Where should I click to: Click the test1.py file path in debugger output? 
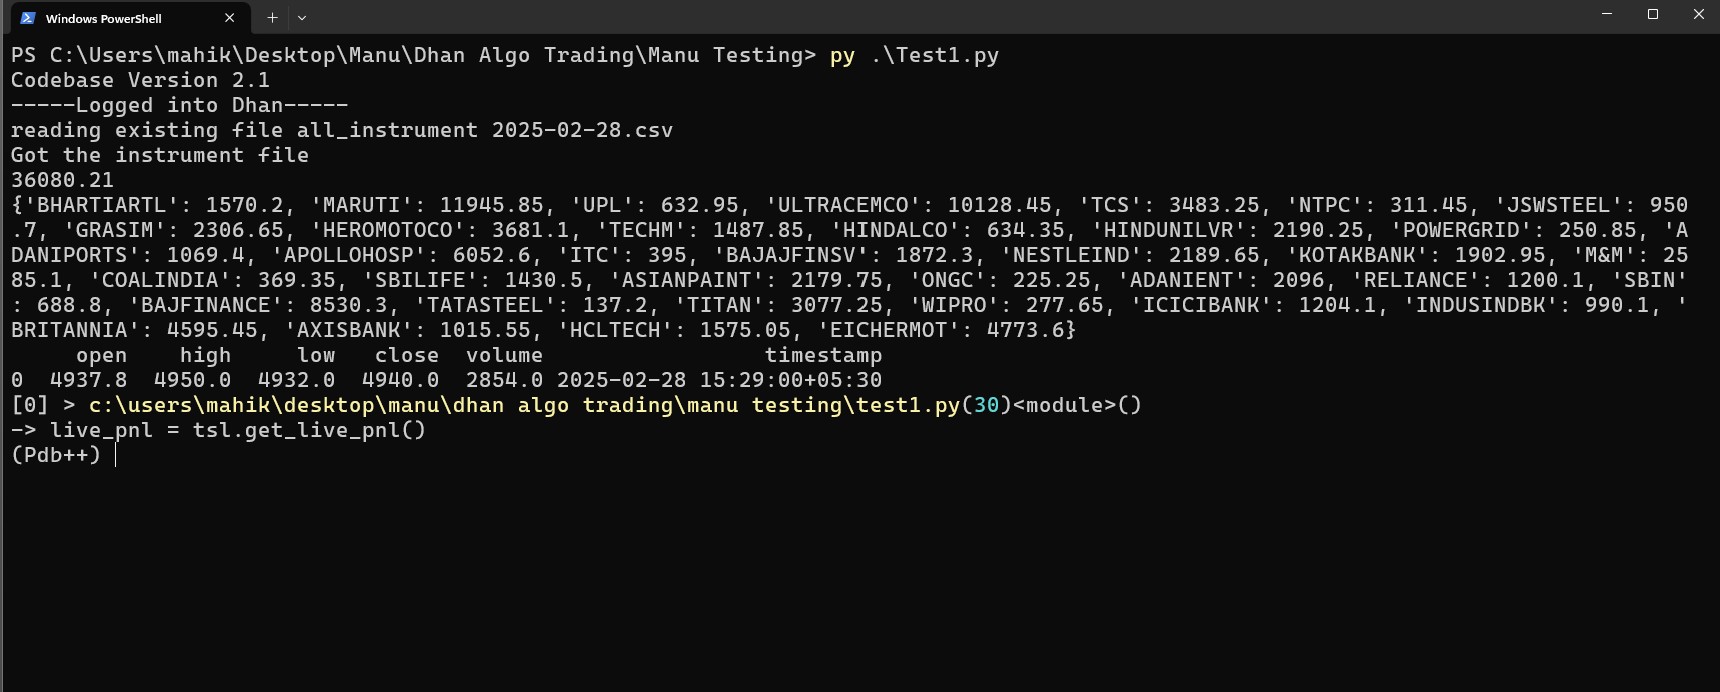524,405
